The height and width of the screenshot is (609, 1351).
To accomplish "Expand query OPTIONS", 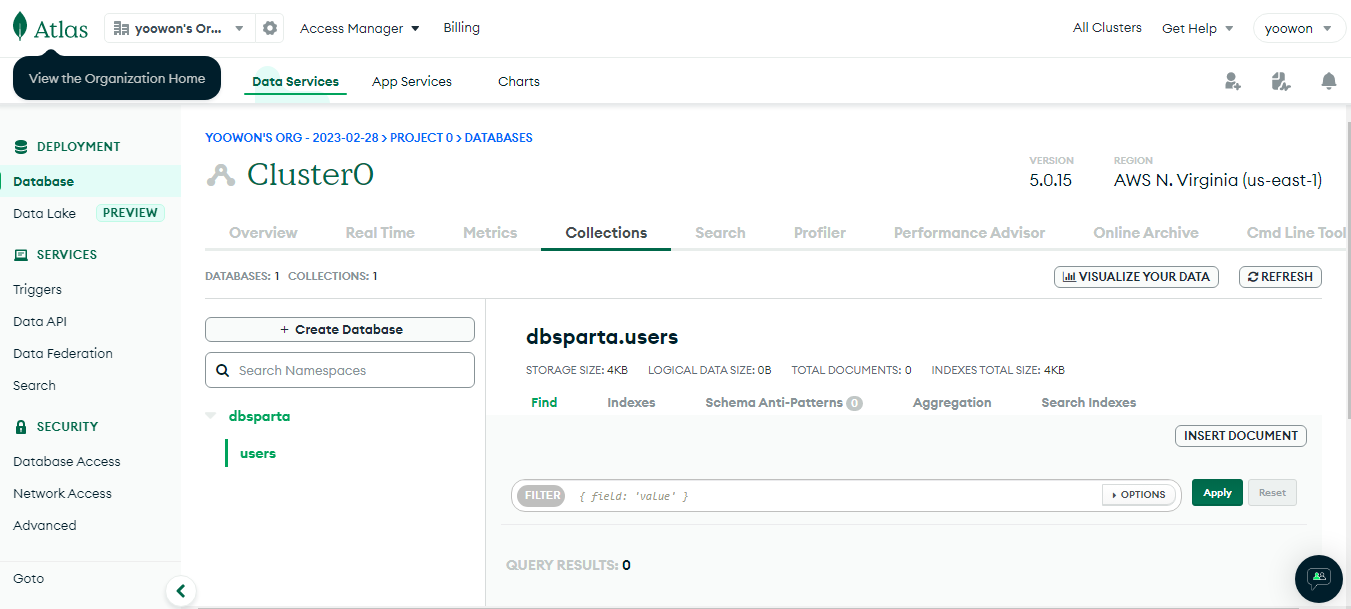I will [1139, 494].
